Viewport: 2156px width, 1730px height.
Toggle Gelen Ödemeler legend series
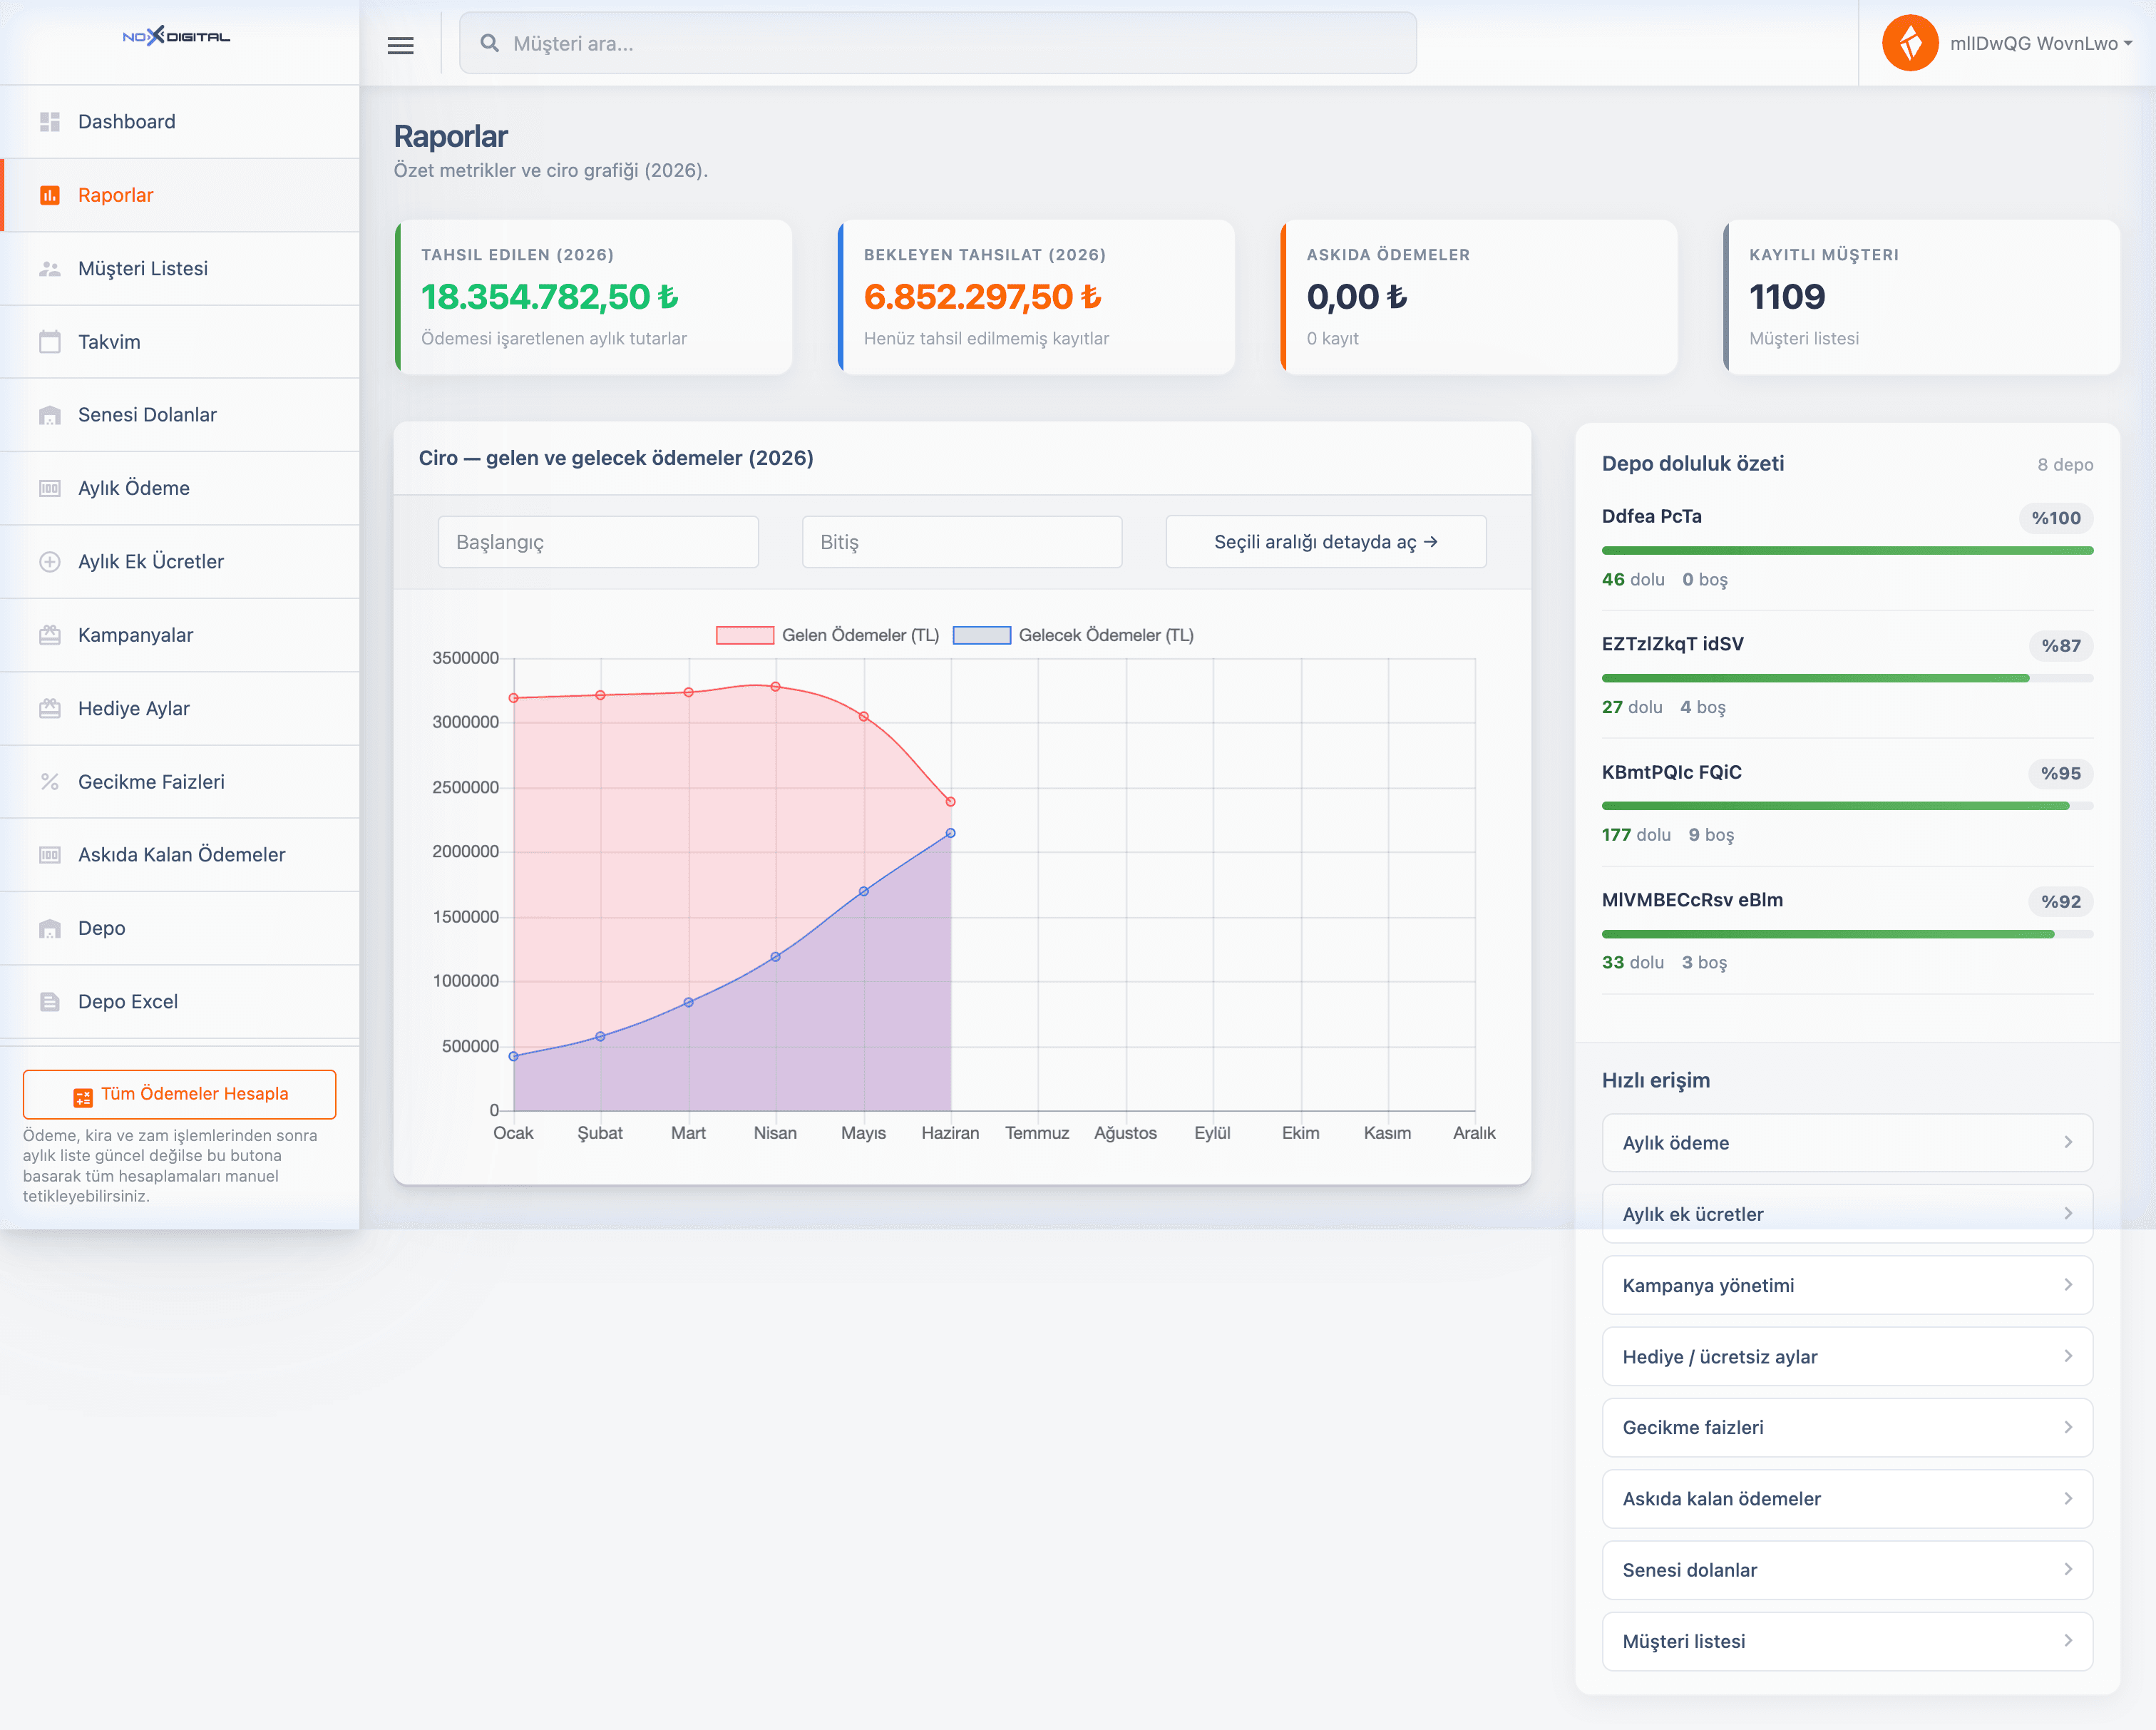click(828, 635)
